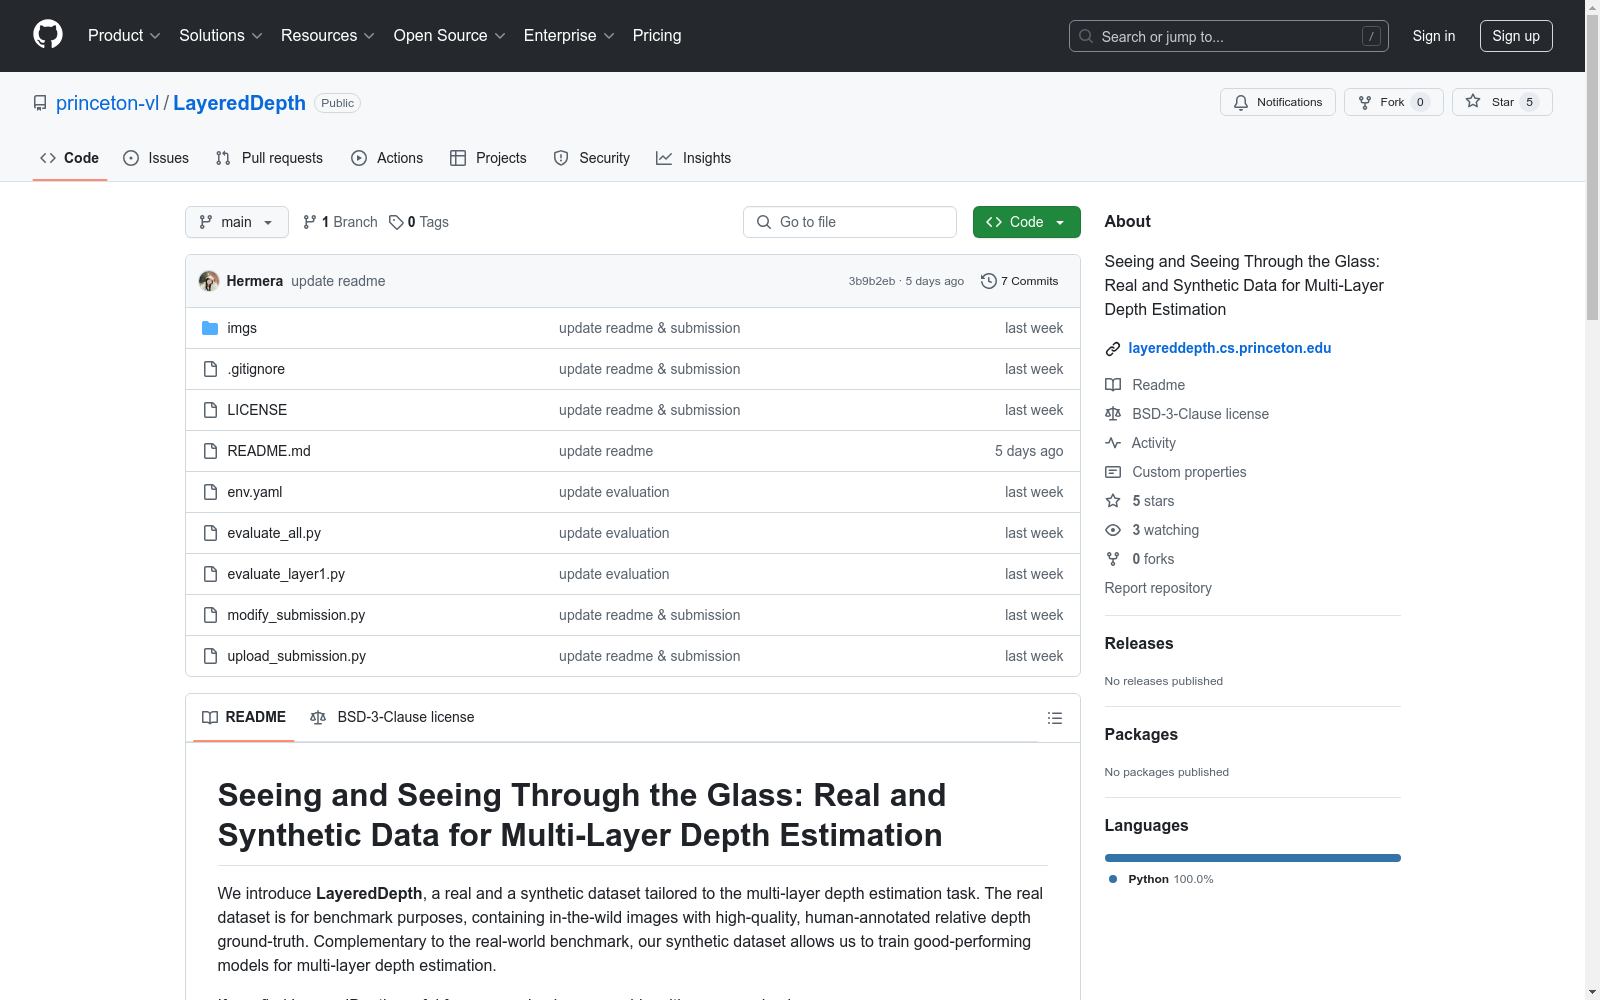The image size is (1600, 1000).
Task: Click the Search or jump to field
Action: (1229, 36)
